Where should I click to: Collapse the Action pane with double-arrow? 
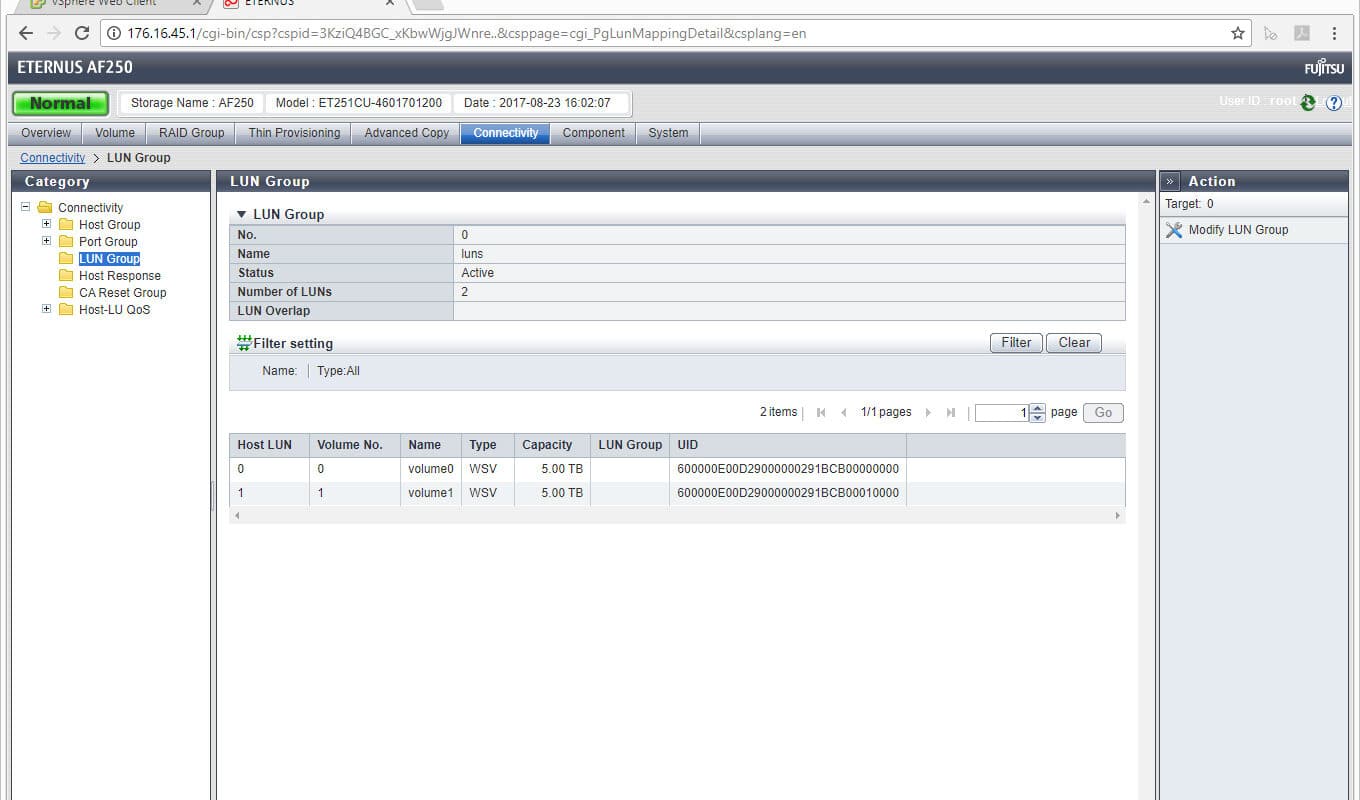point(1170,181)
